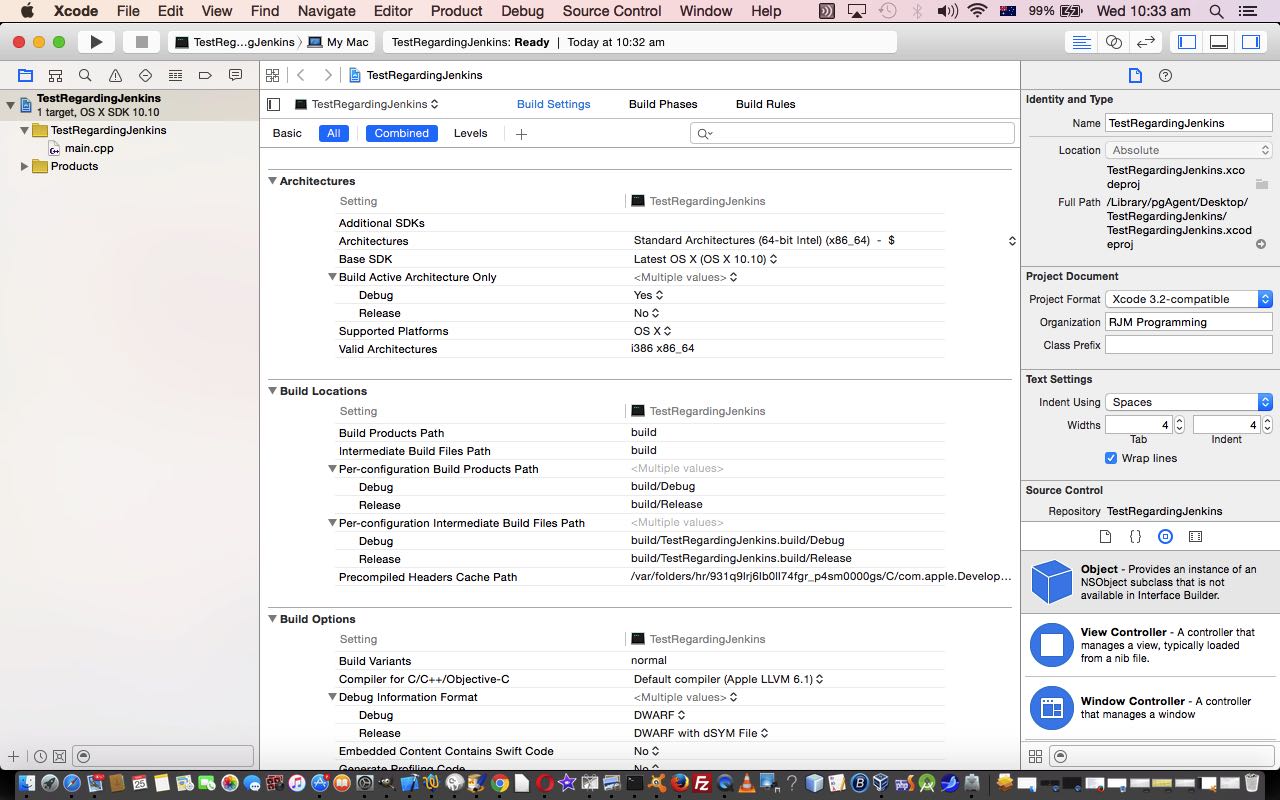Show the File Template library
The image size is (1280, 800).
(x=1105, y=537)
